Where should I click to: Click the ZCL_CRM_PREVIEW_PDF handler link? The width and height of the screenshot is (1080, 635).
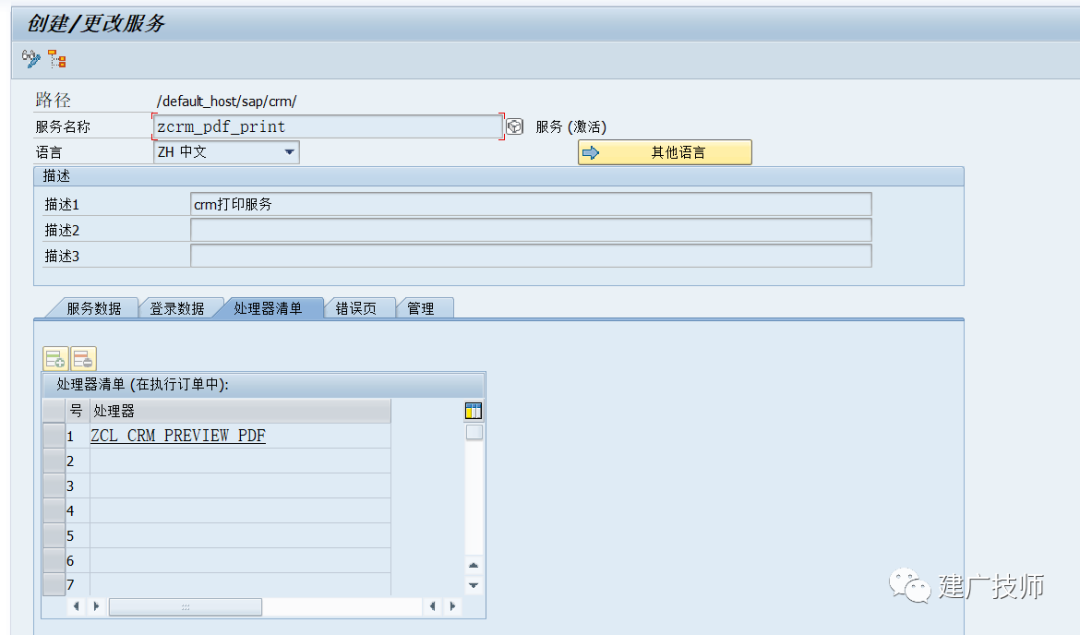point(178,435)
